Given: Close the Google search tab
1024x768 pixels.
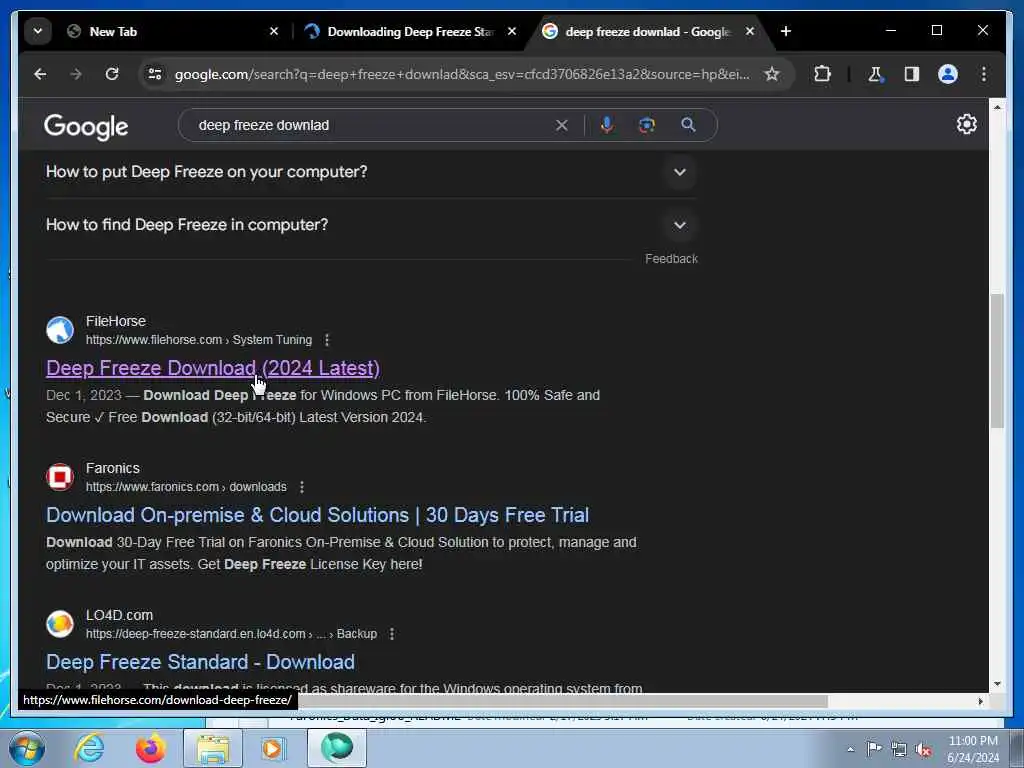Looking at the screenshot, I should tap(750, 31).
